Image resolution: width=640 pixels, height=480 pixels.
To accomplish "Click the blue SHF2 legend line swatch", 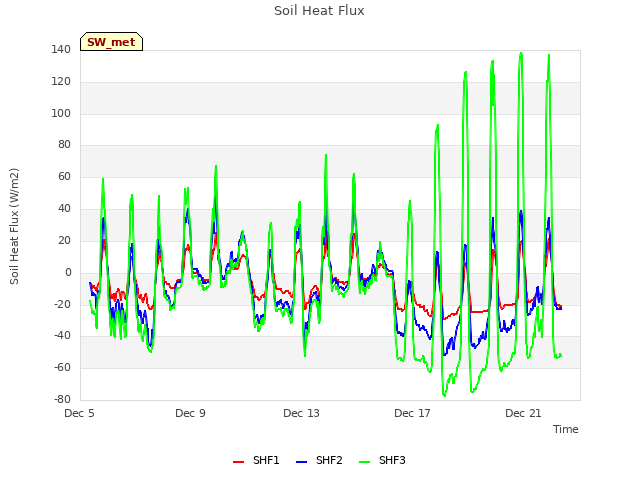I will (x=301, y=462).
